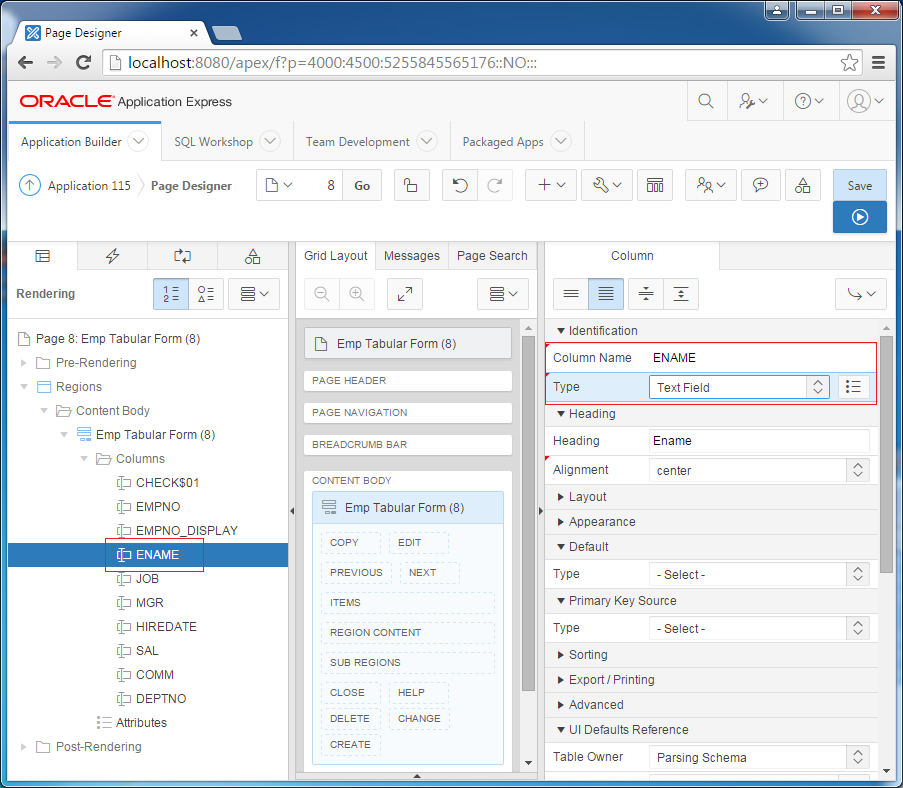
Task: Open the Packaged Apps tab
Action: (x=503, y=142)
